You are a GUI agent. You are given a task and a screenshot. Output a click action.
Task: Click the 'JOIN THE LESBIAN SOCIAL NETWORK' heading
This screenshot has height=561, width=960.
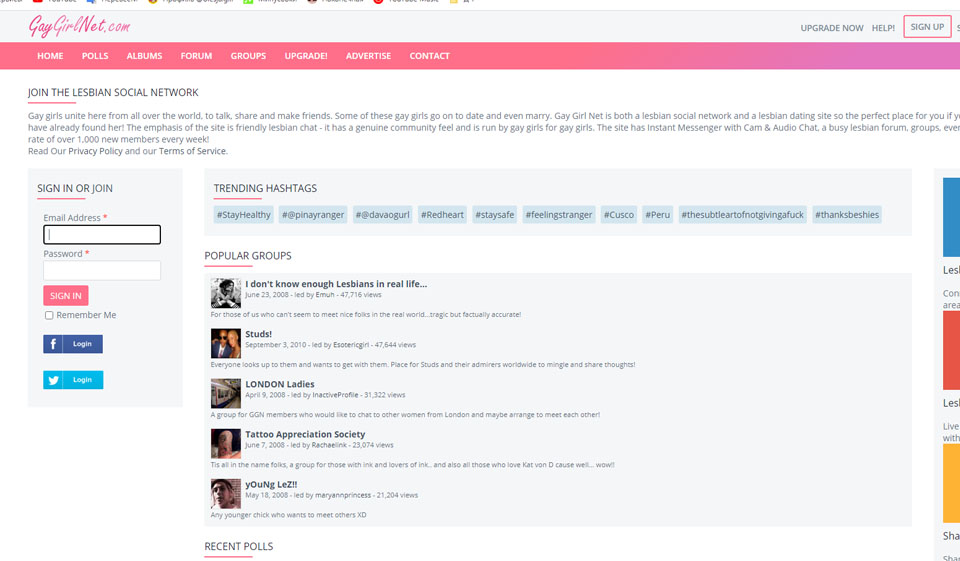tap(113, 92)
